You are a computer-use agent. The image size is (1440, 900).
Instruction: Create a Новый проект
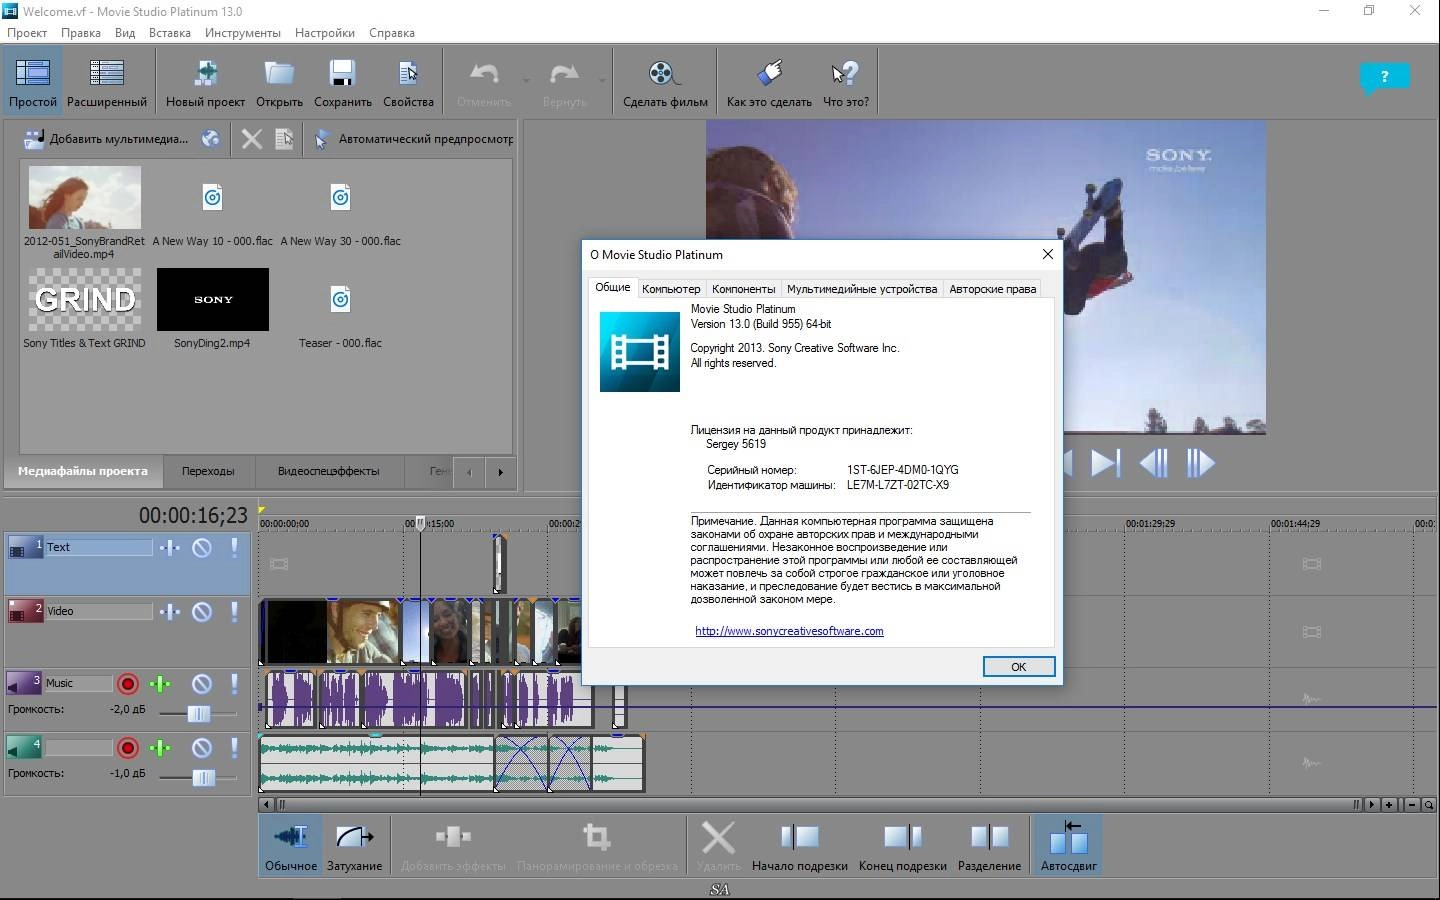coord(205,81)
